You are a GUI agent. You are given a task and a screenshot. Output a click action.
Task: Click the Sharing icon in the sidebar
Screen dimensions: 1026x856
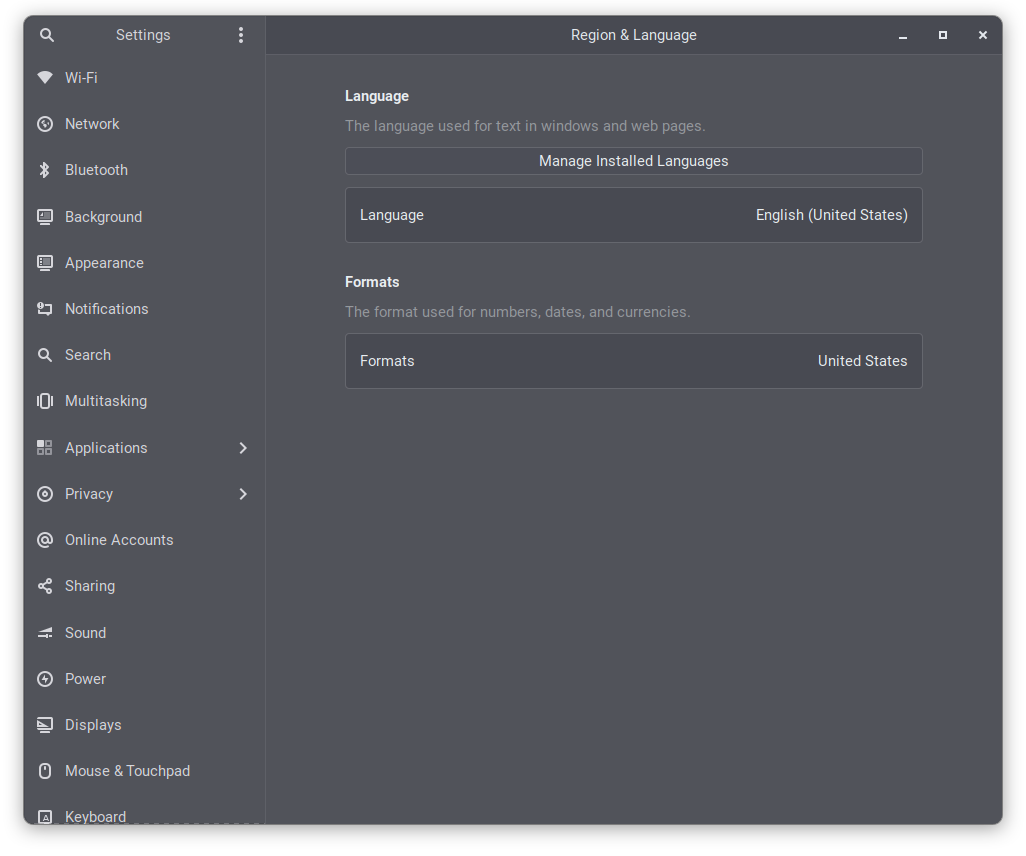click(x=45, y=586)
